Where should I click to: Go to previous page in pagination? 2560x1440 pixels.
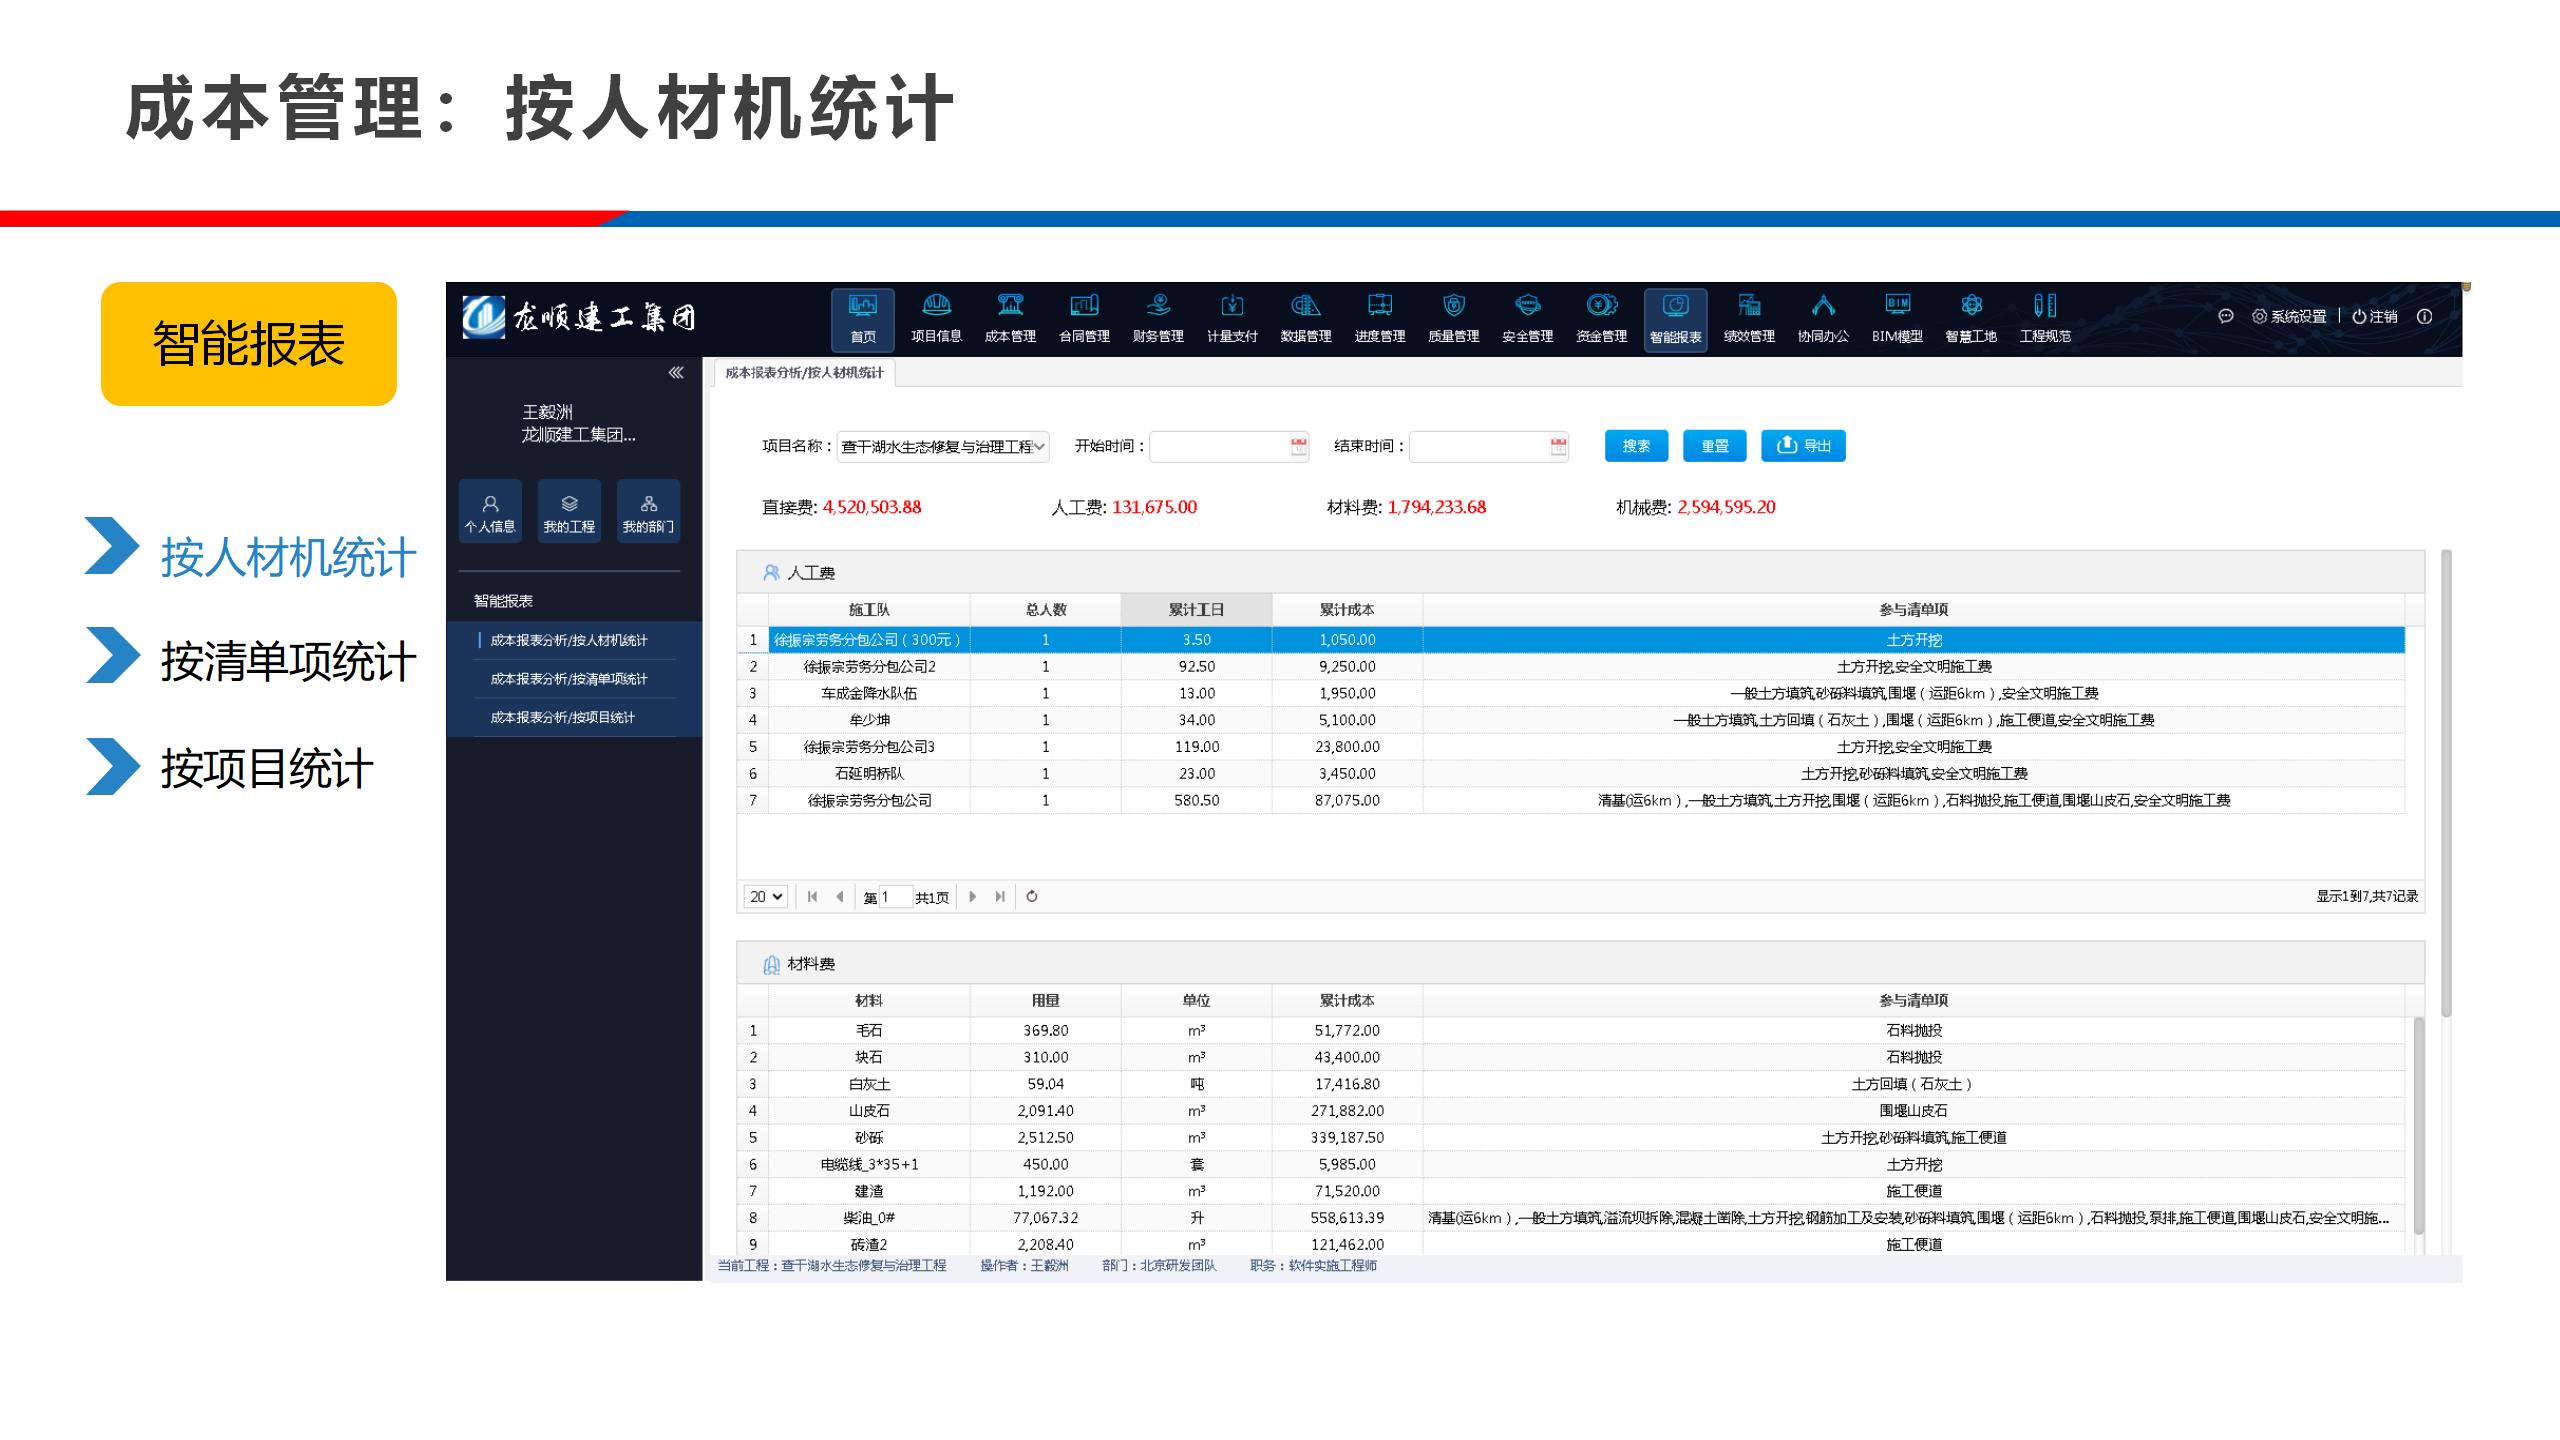[840, 896]
